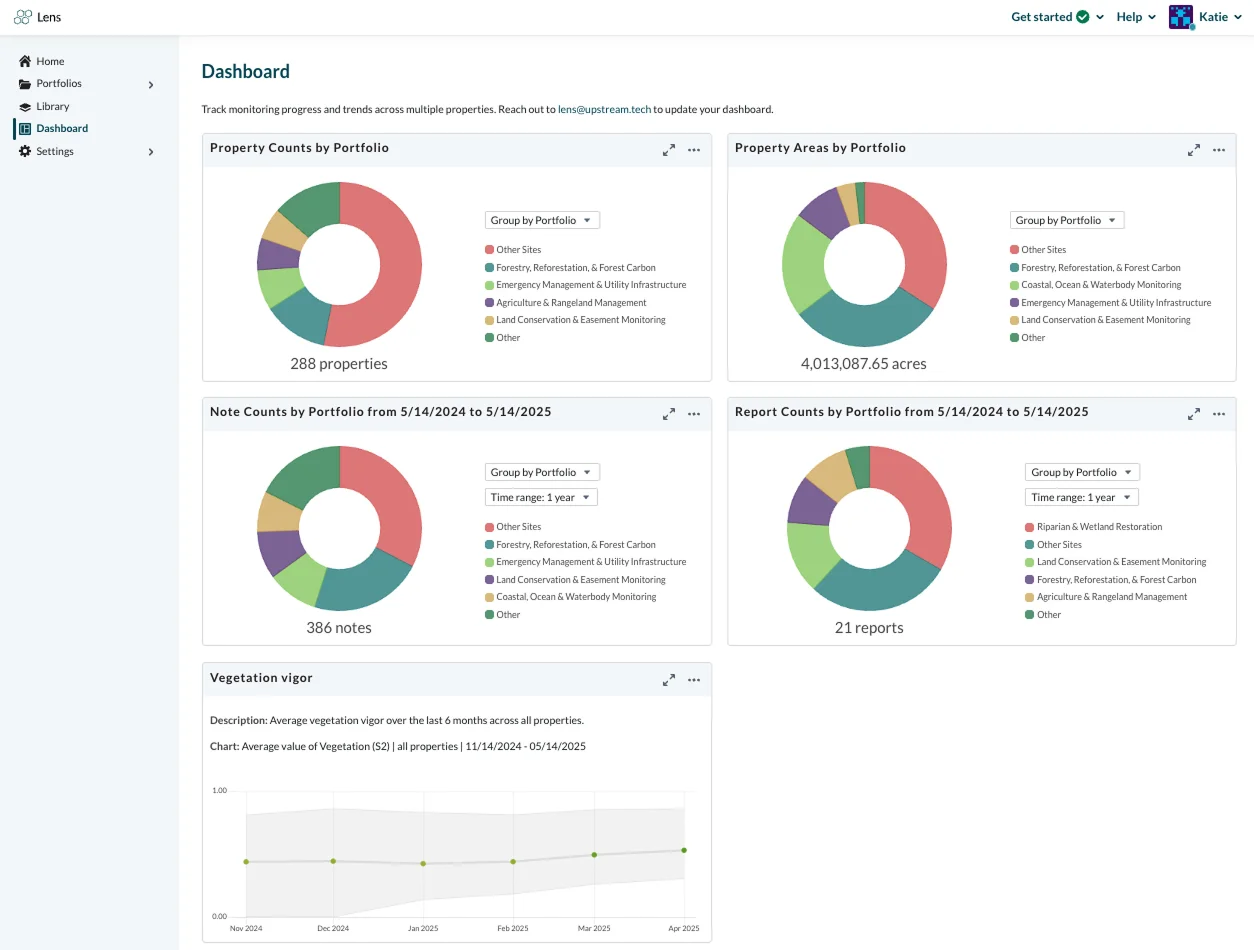Open Time range dropdown in Note Counts
This screenshot has width=1254, height=950.
click(541, 497)
